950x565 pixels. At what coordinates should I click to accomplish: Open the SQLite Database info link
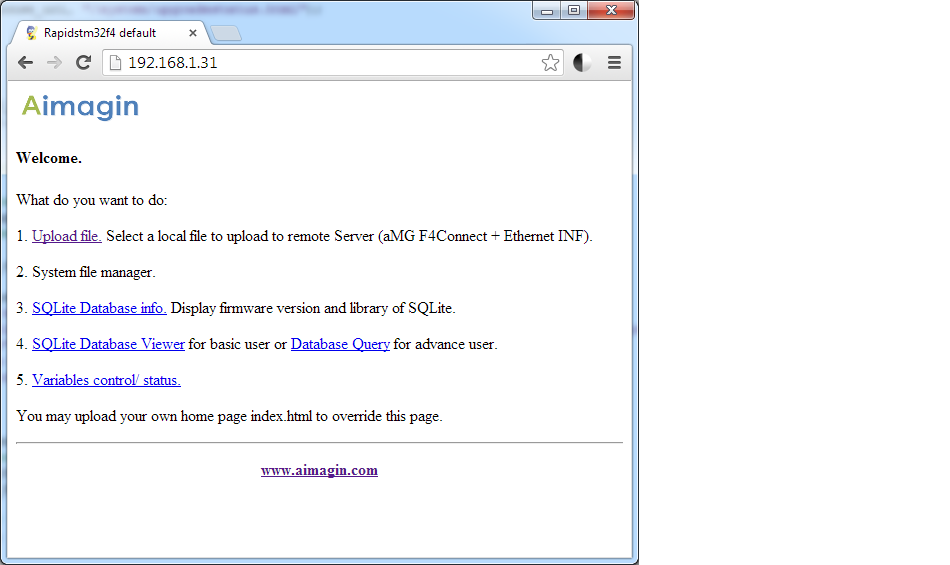click(99, 308)
